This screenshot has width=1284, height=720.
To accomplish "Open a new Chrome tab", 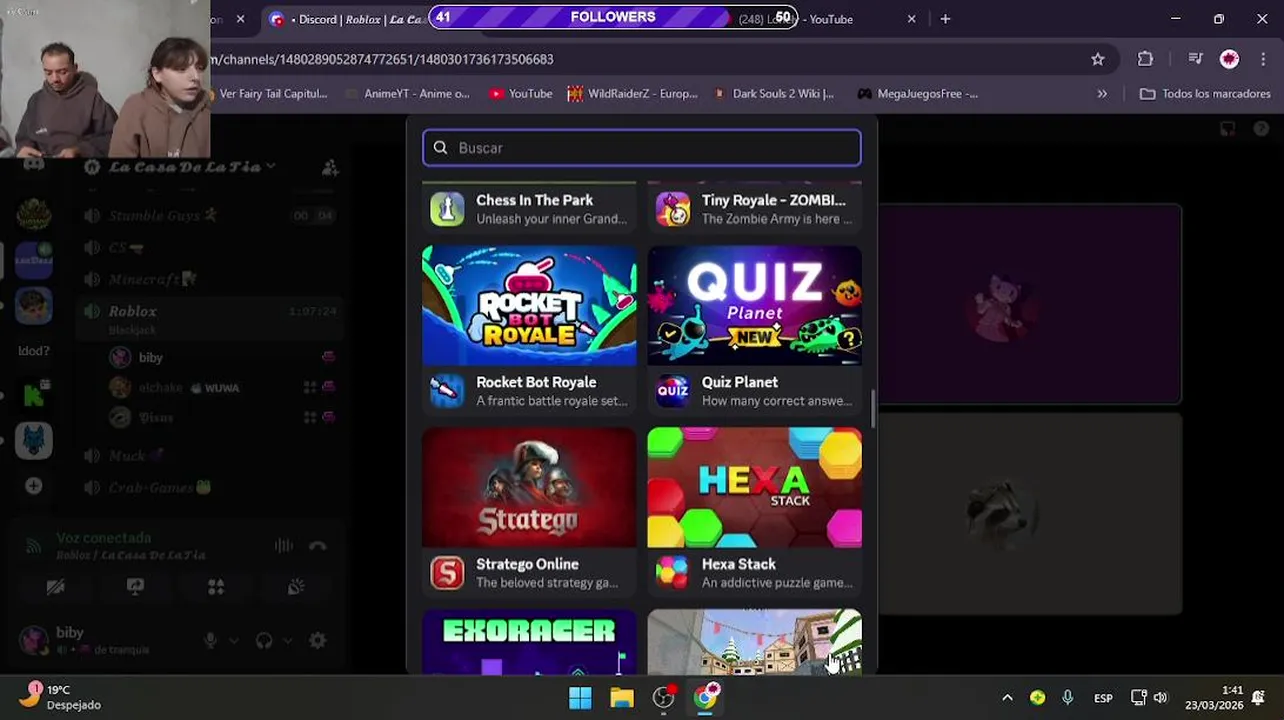I will pyautogui.click(x=945, y=19).
